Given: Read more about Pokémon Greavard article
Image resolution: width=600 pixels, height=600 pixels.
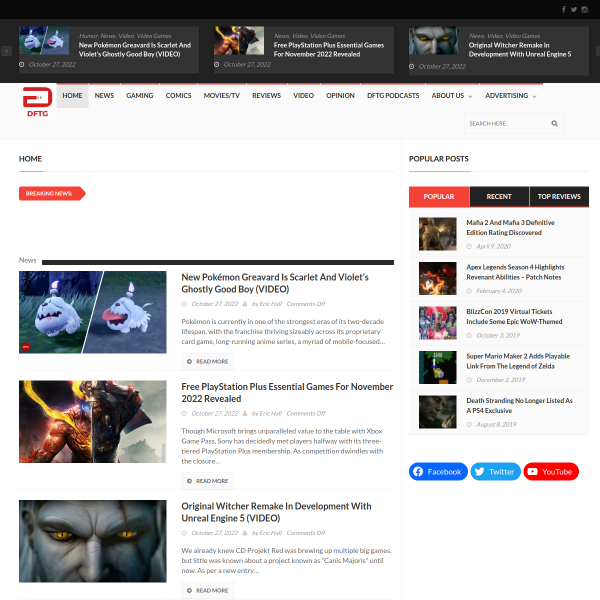Looking at the screenshot, I should coord(207,362).
